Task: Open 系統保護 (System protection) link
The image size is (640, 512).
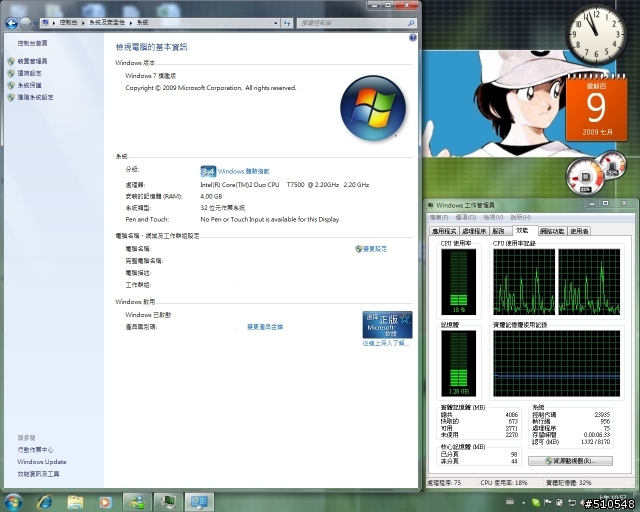Action: point(29,85)
